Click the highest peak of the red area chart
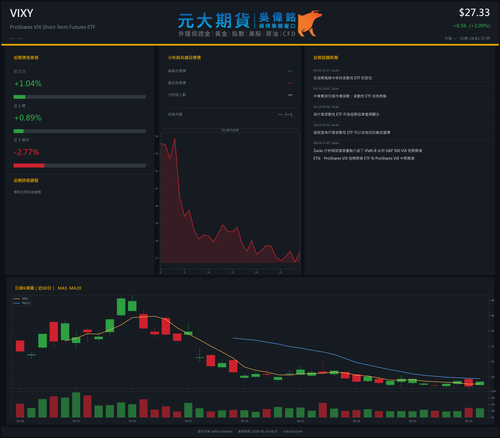This screenshot has height=438, width=500. (175, 139)
